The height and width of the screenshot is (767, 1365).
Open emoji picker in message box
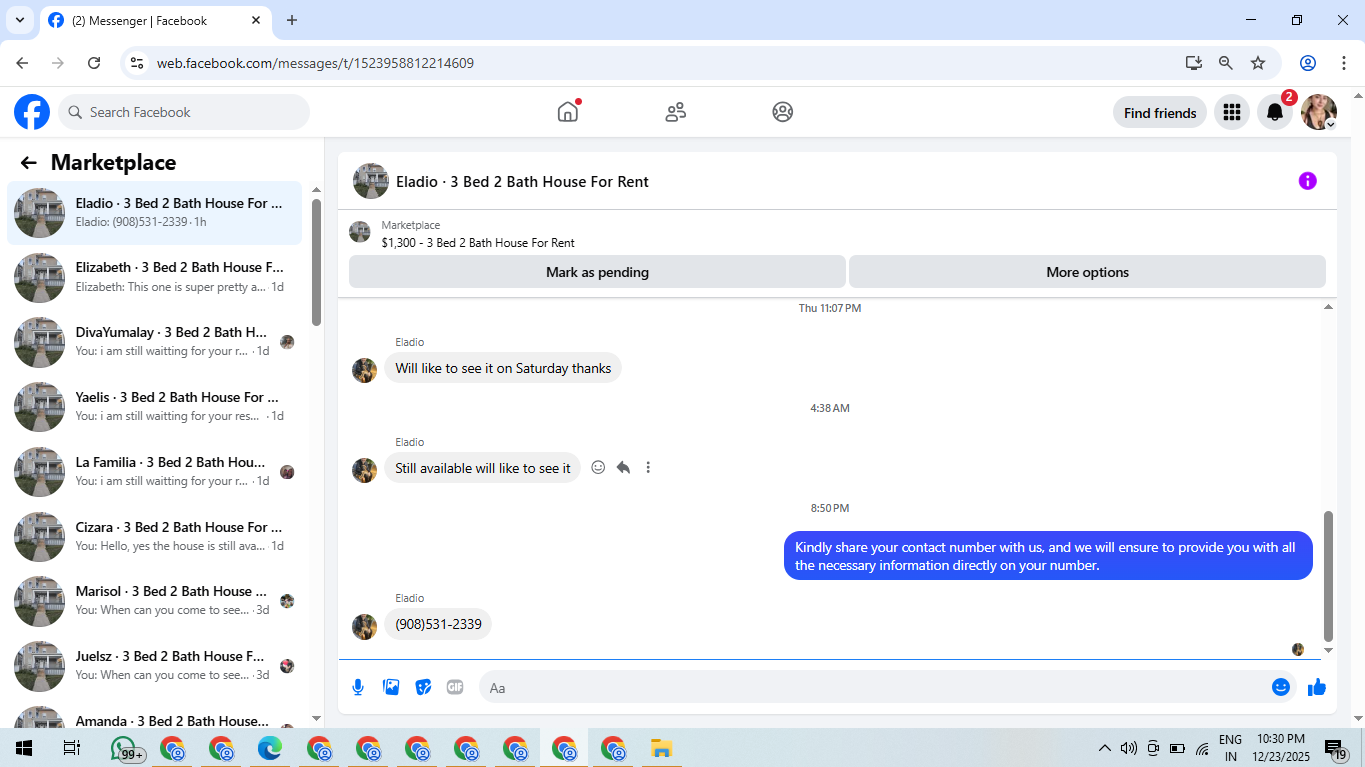point(1281,687)
